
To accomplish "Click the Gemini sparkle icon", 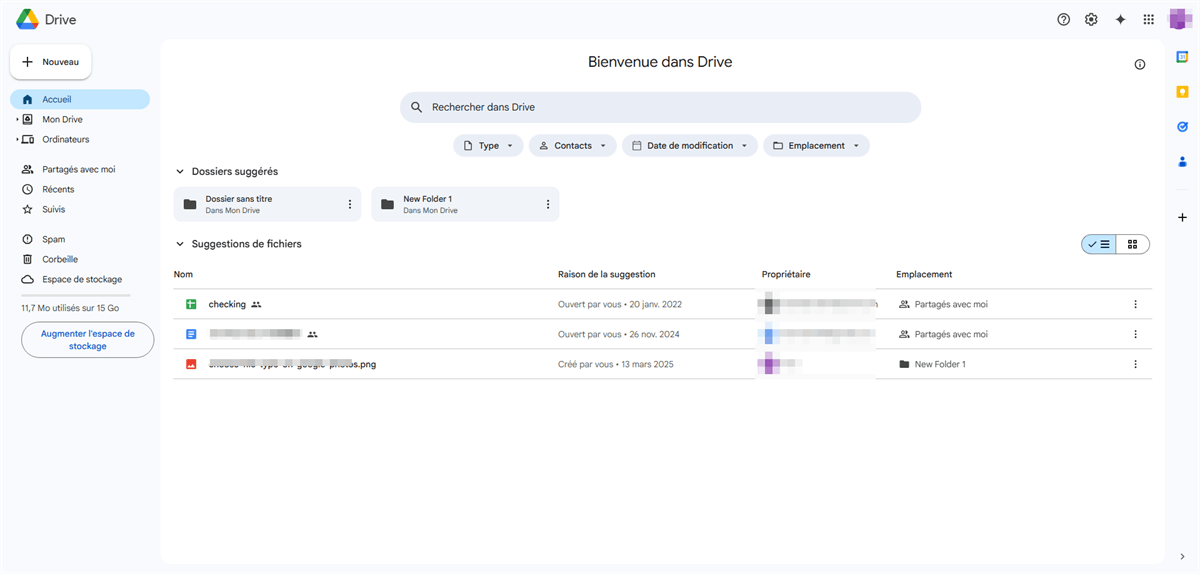I will point(1120,20).
